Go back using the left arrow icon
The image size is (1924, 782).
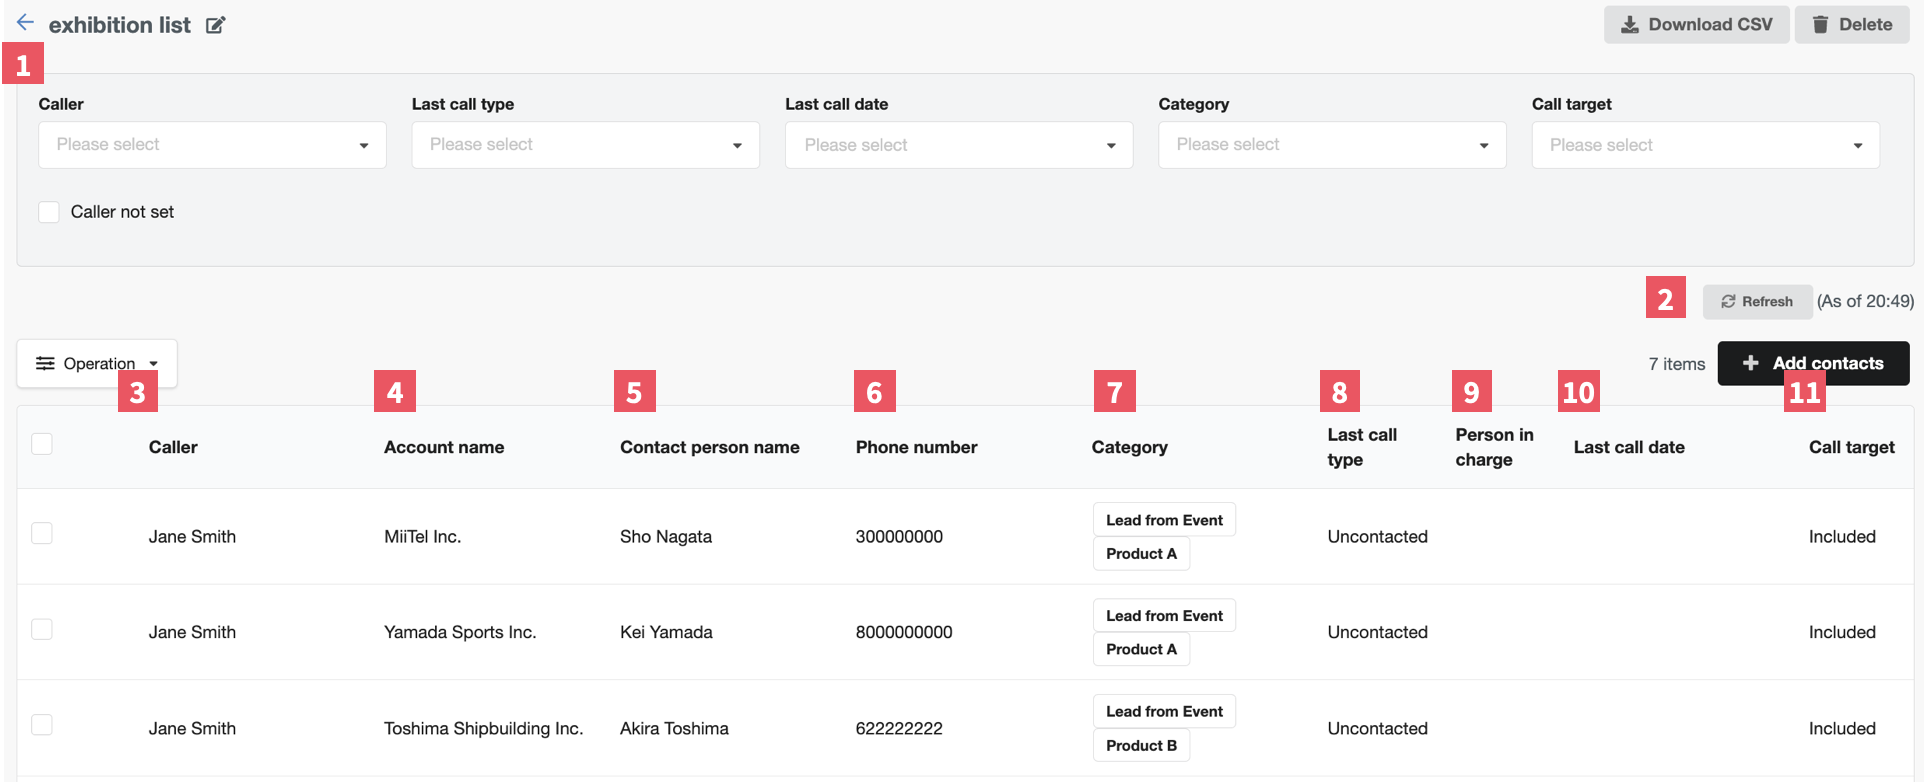25,23
